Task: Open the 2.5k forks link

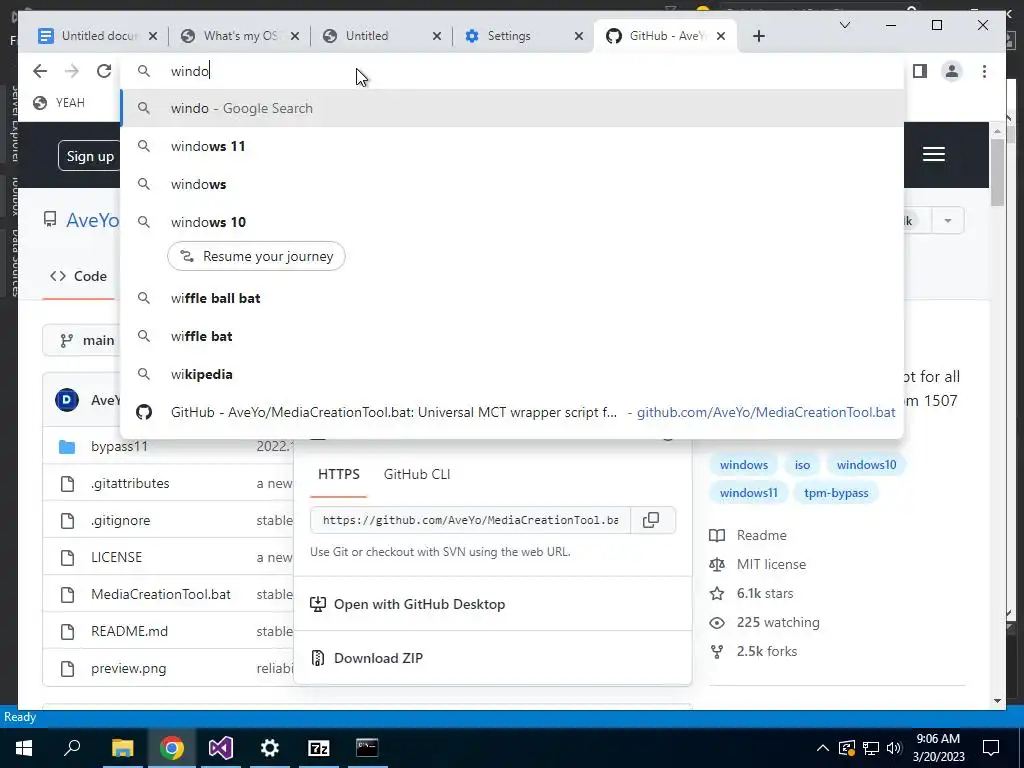Action: pos(753,652)
